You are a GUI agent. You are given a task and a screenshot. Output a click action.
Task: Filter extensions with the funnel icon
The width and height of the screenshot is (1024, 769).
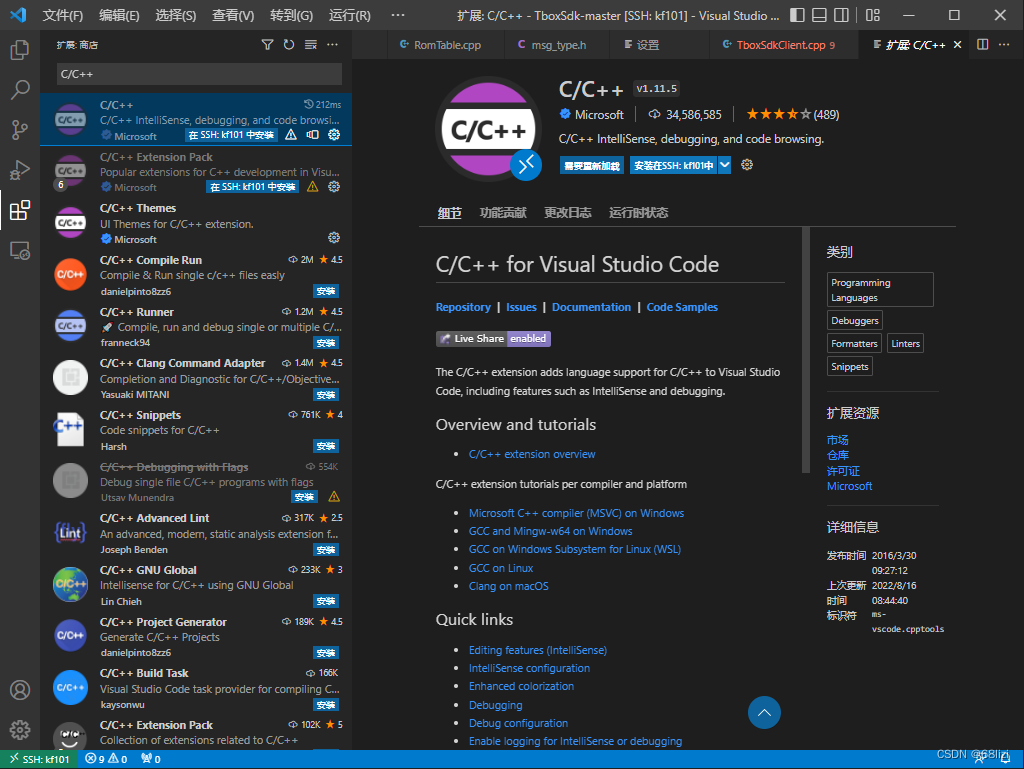coord(267,44)
